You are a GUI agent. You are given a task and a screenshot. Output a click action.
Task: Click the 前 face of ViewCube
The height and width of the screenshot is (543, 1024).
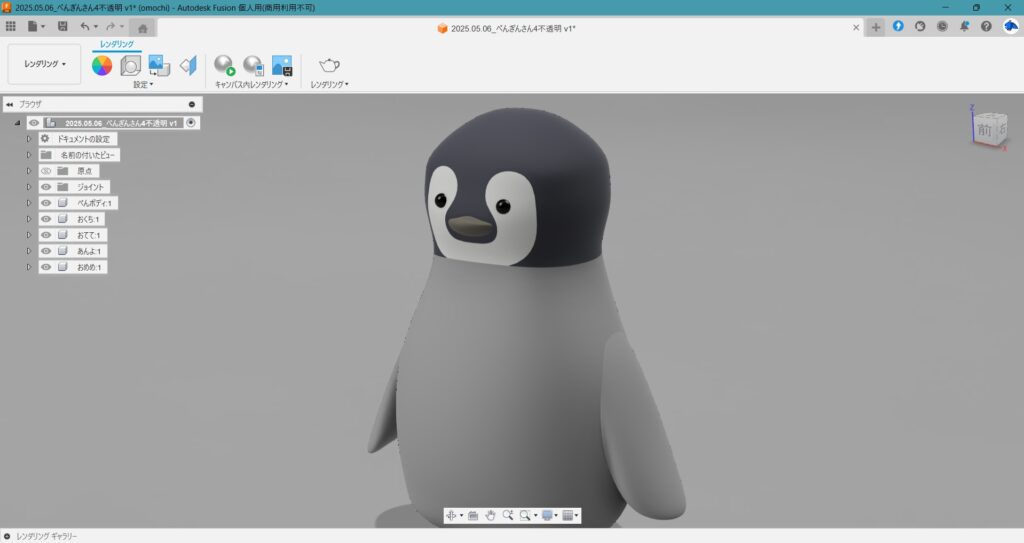pyautogui.click(x=984, y=130)
